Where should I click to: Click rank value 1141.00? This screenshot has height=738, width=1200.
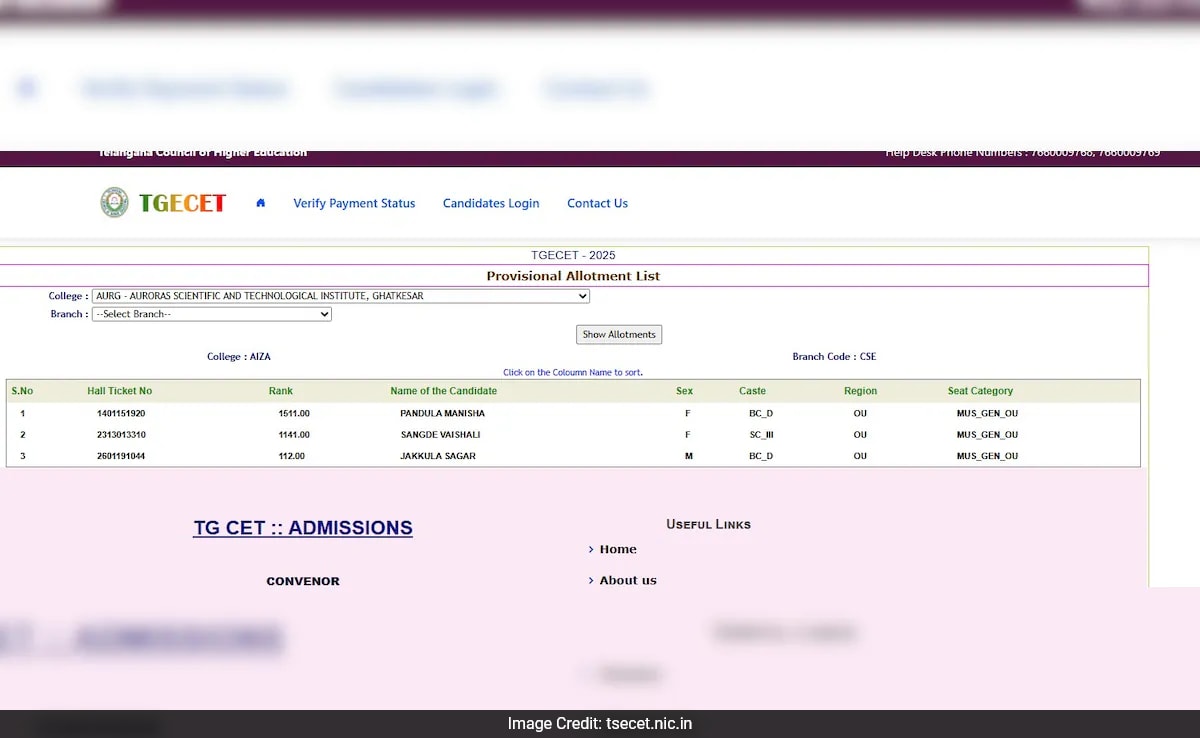pyautogui.click(x=294, y=435)
